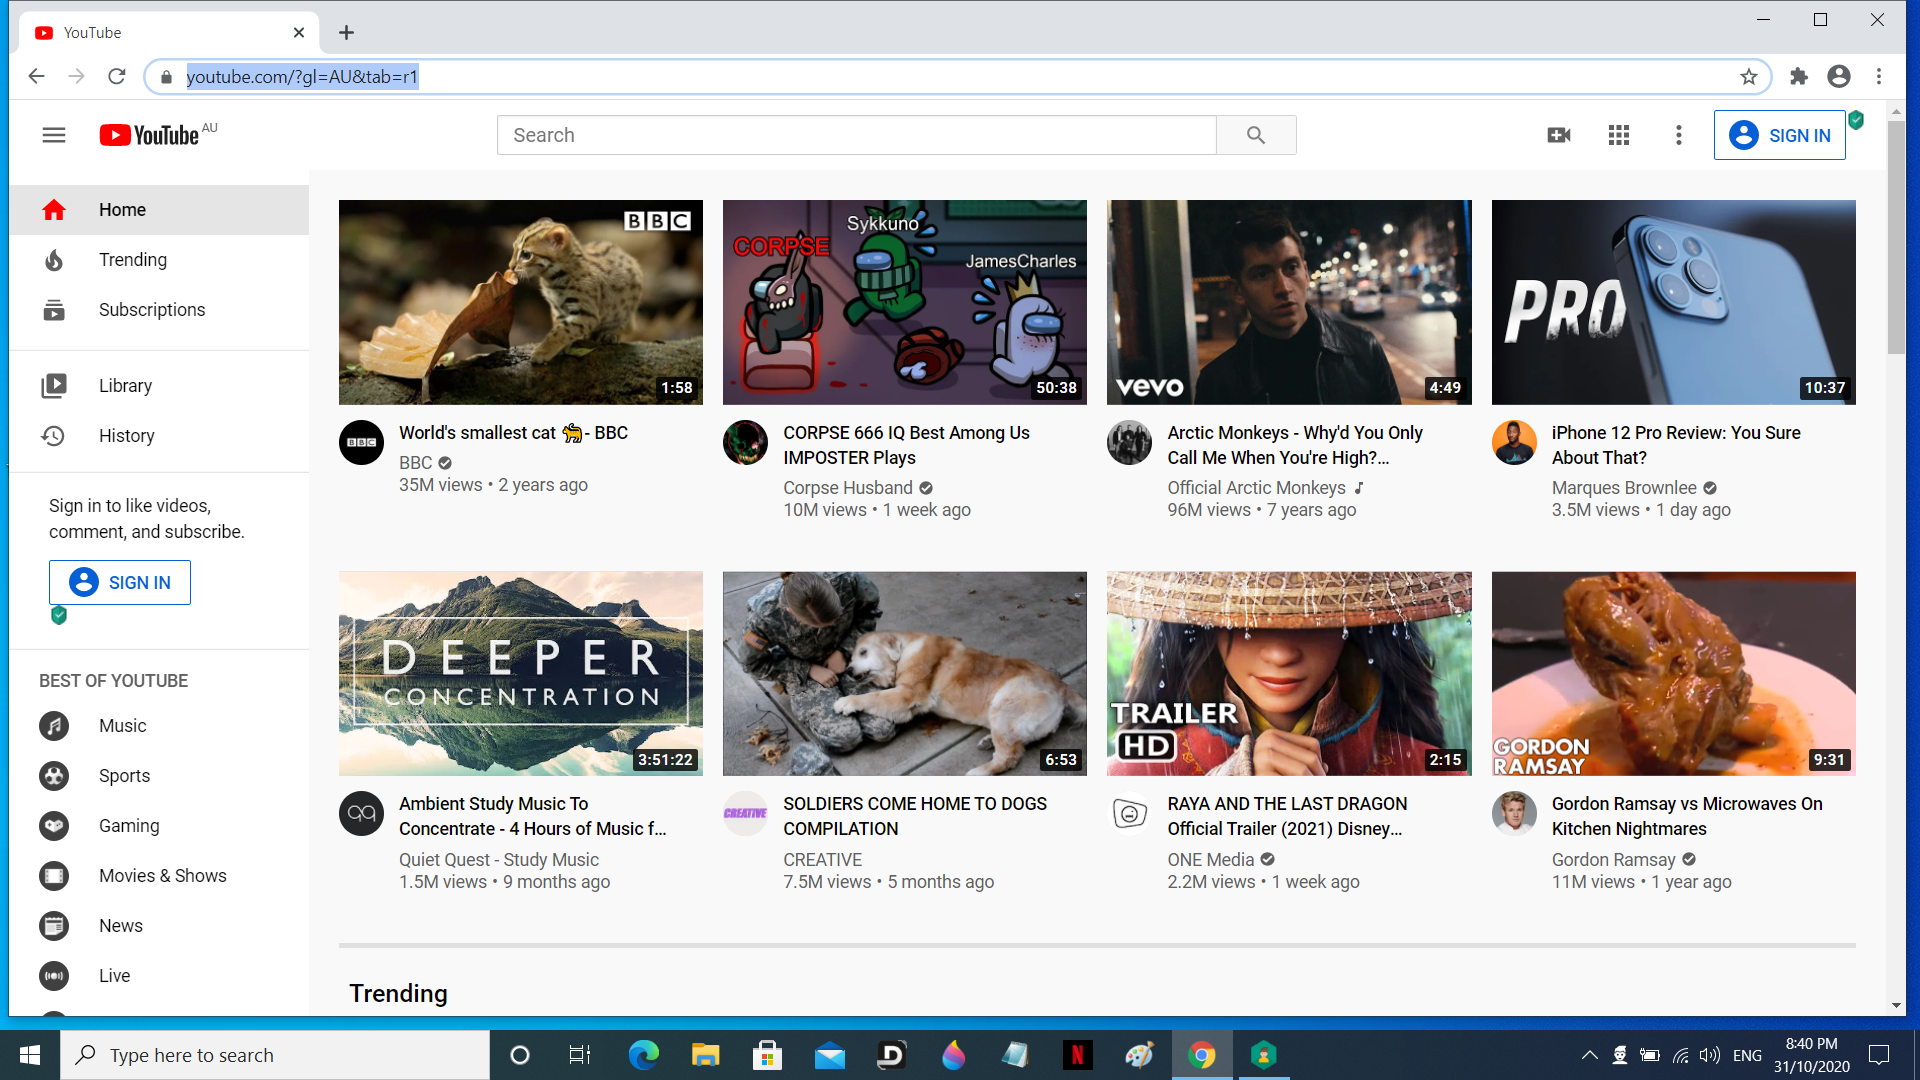This screenshot has height=1080, width=1920.
Task: Open the hamburger guide menu
Action: tap(54, 135)
